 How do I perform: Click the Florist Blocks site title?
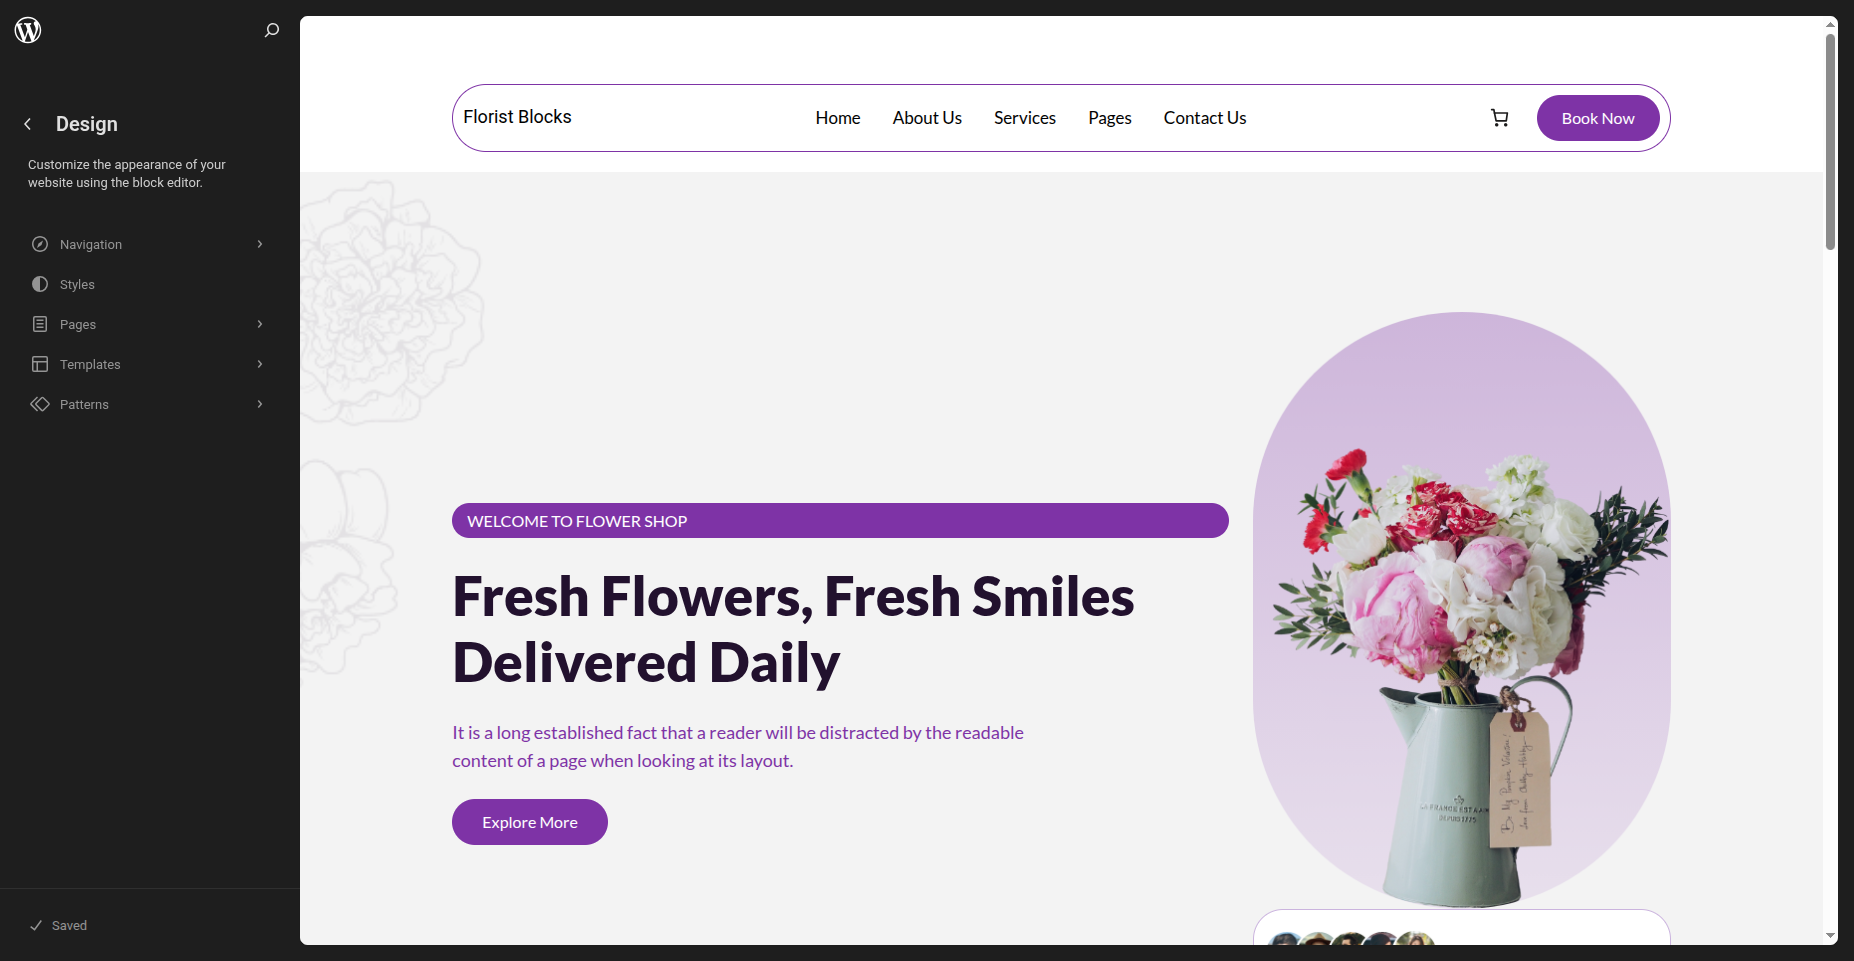point(517,117)
